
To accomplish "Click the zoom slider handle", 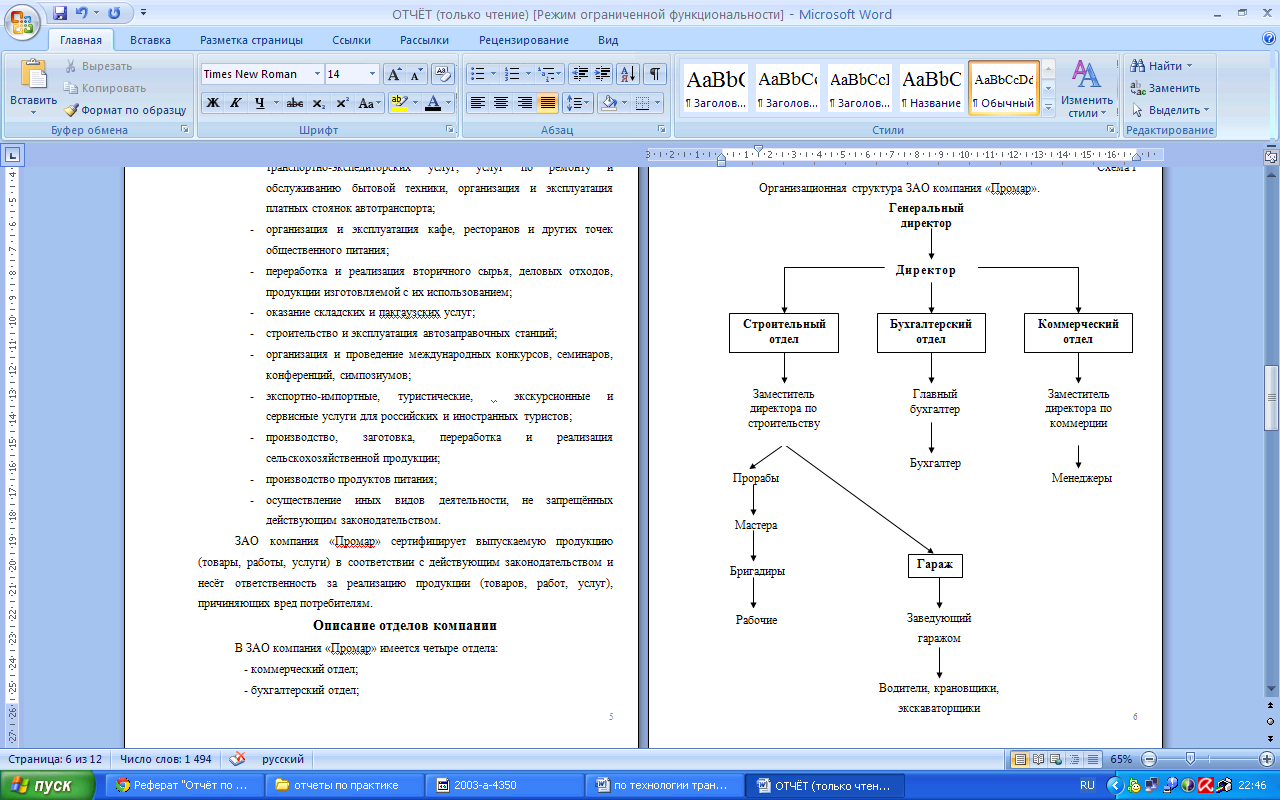I will (1189, 759).
